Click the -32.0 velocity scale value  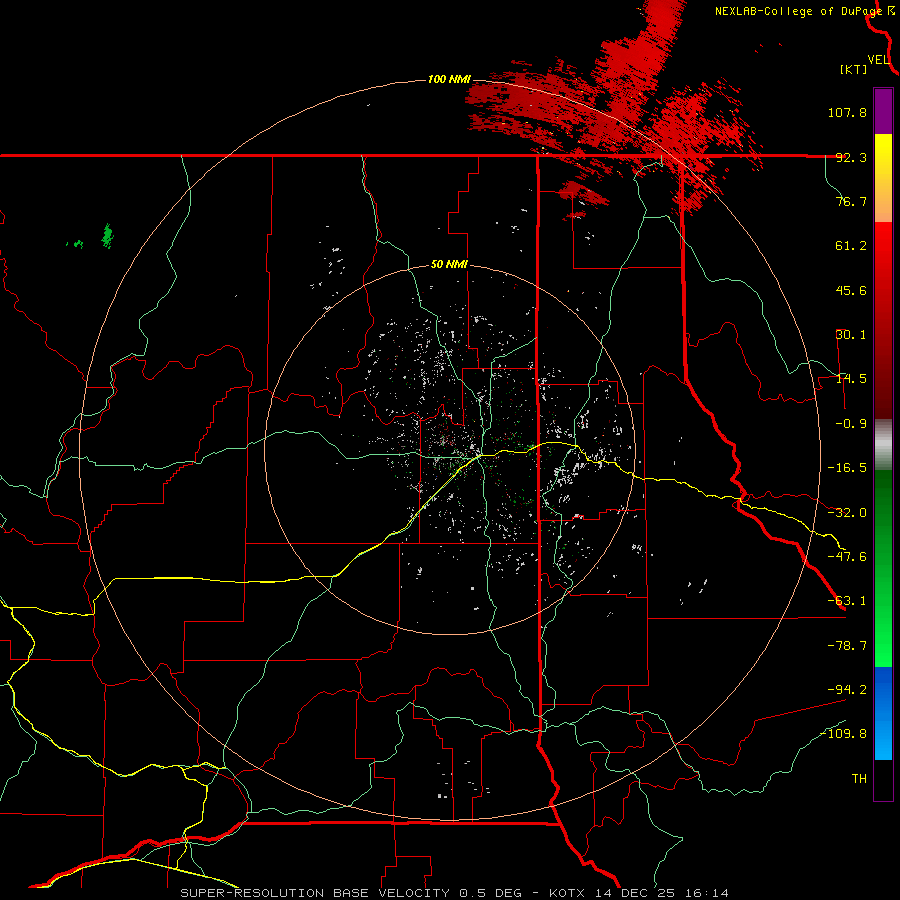tap(847, 513)
